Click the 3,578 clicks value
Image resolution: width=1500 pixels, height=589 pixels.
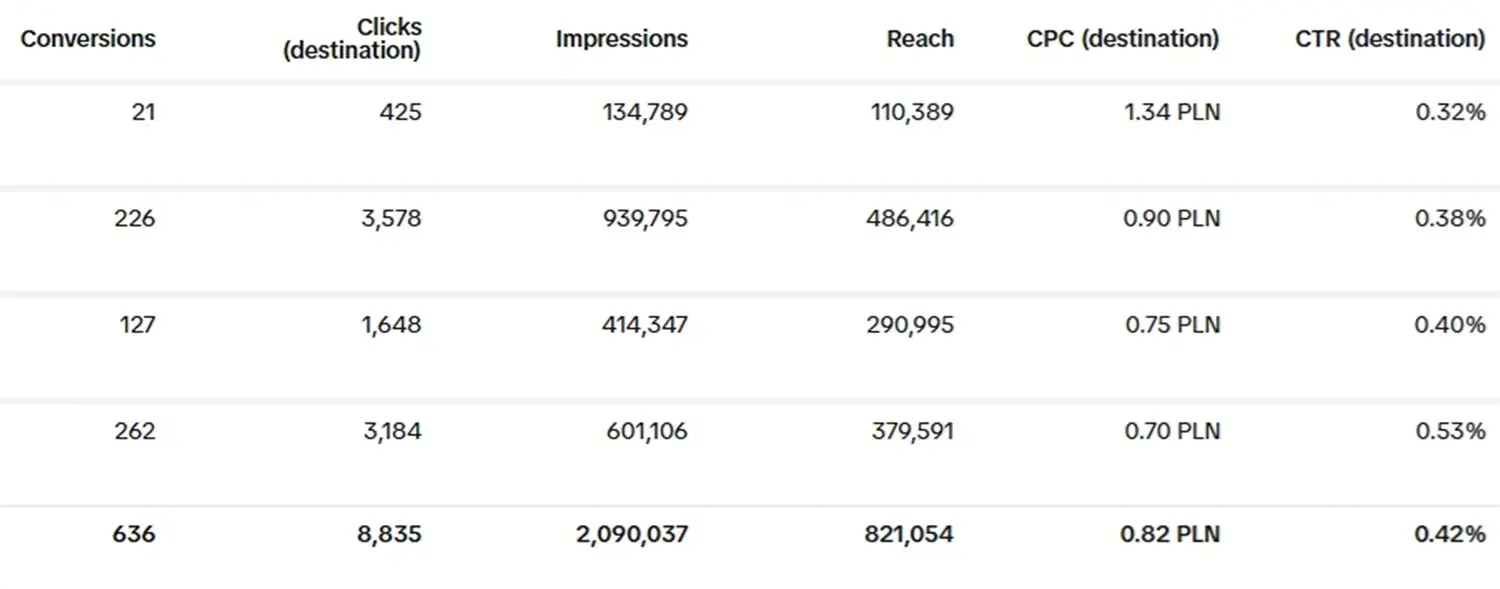(393, 218)
